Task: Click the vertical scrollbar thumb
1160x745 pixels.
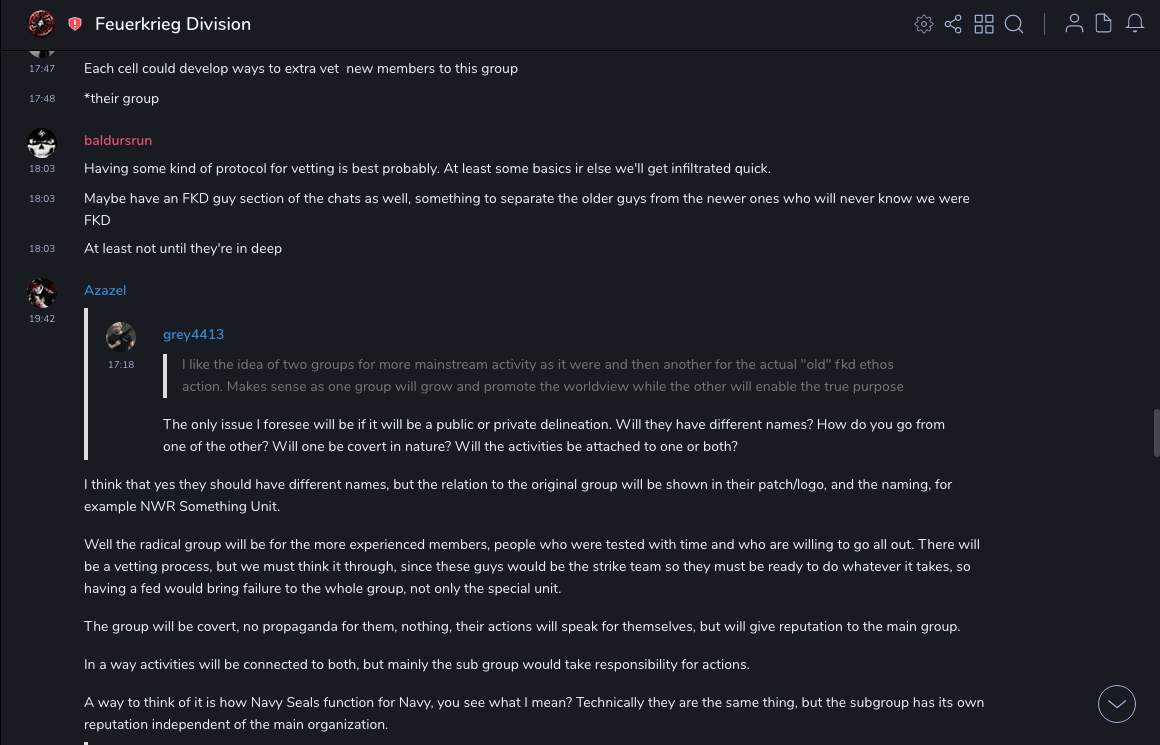Action: (1156, 432)
